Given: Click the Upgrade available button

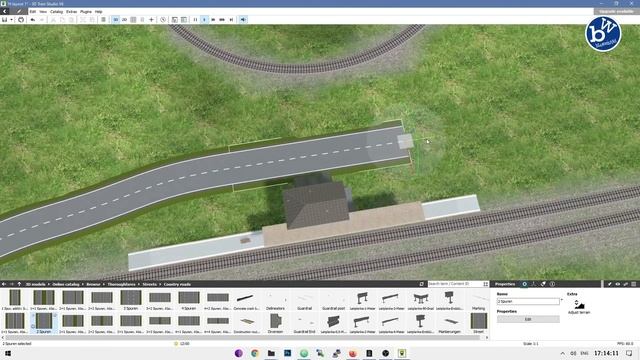Looking at the screenshot, I should click(616, 11).
